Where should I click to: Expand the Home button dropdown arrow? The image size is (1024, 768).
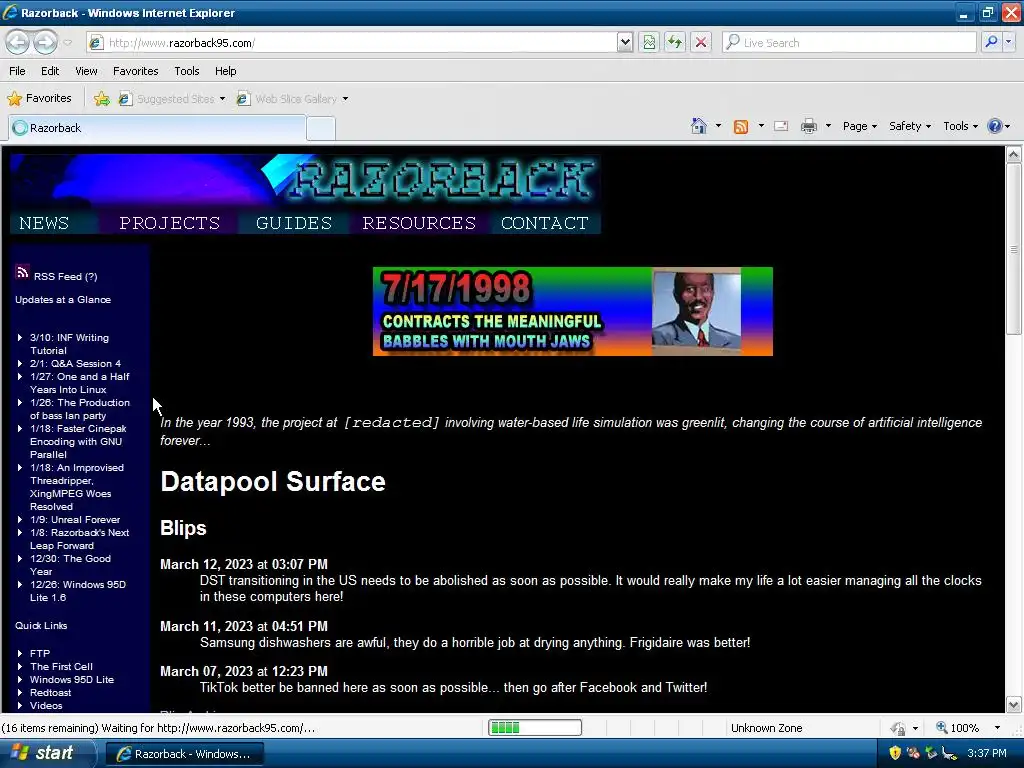pos(718,126)
